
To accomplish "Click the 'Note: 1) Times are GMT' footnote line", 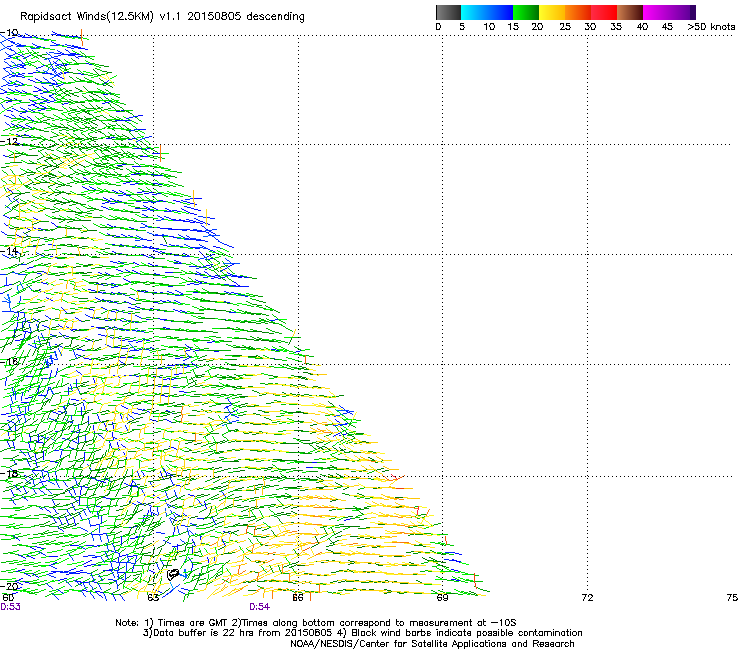I will click(316, 623).
